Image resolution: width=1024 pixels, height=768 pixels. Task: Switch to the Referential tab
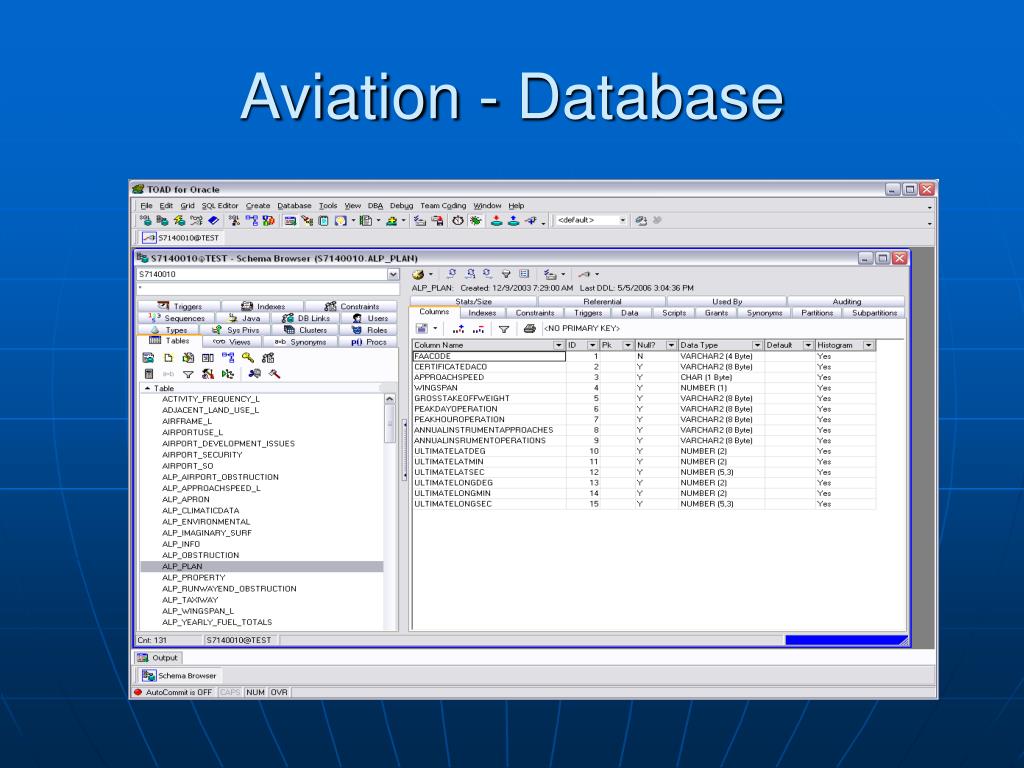tap(602, 302)
